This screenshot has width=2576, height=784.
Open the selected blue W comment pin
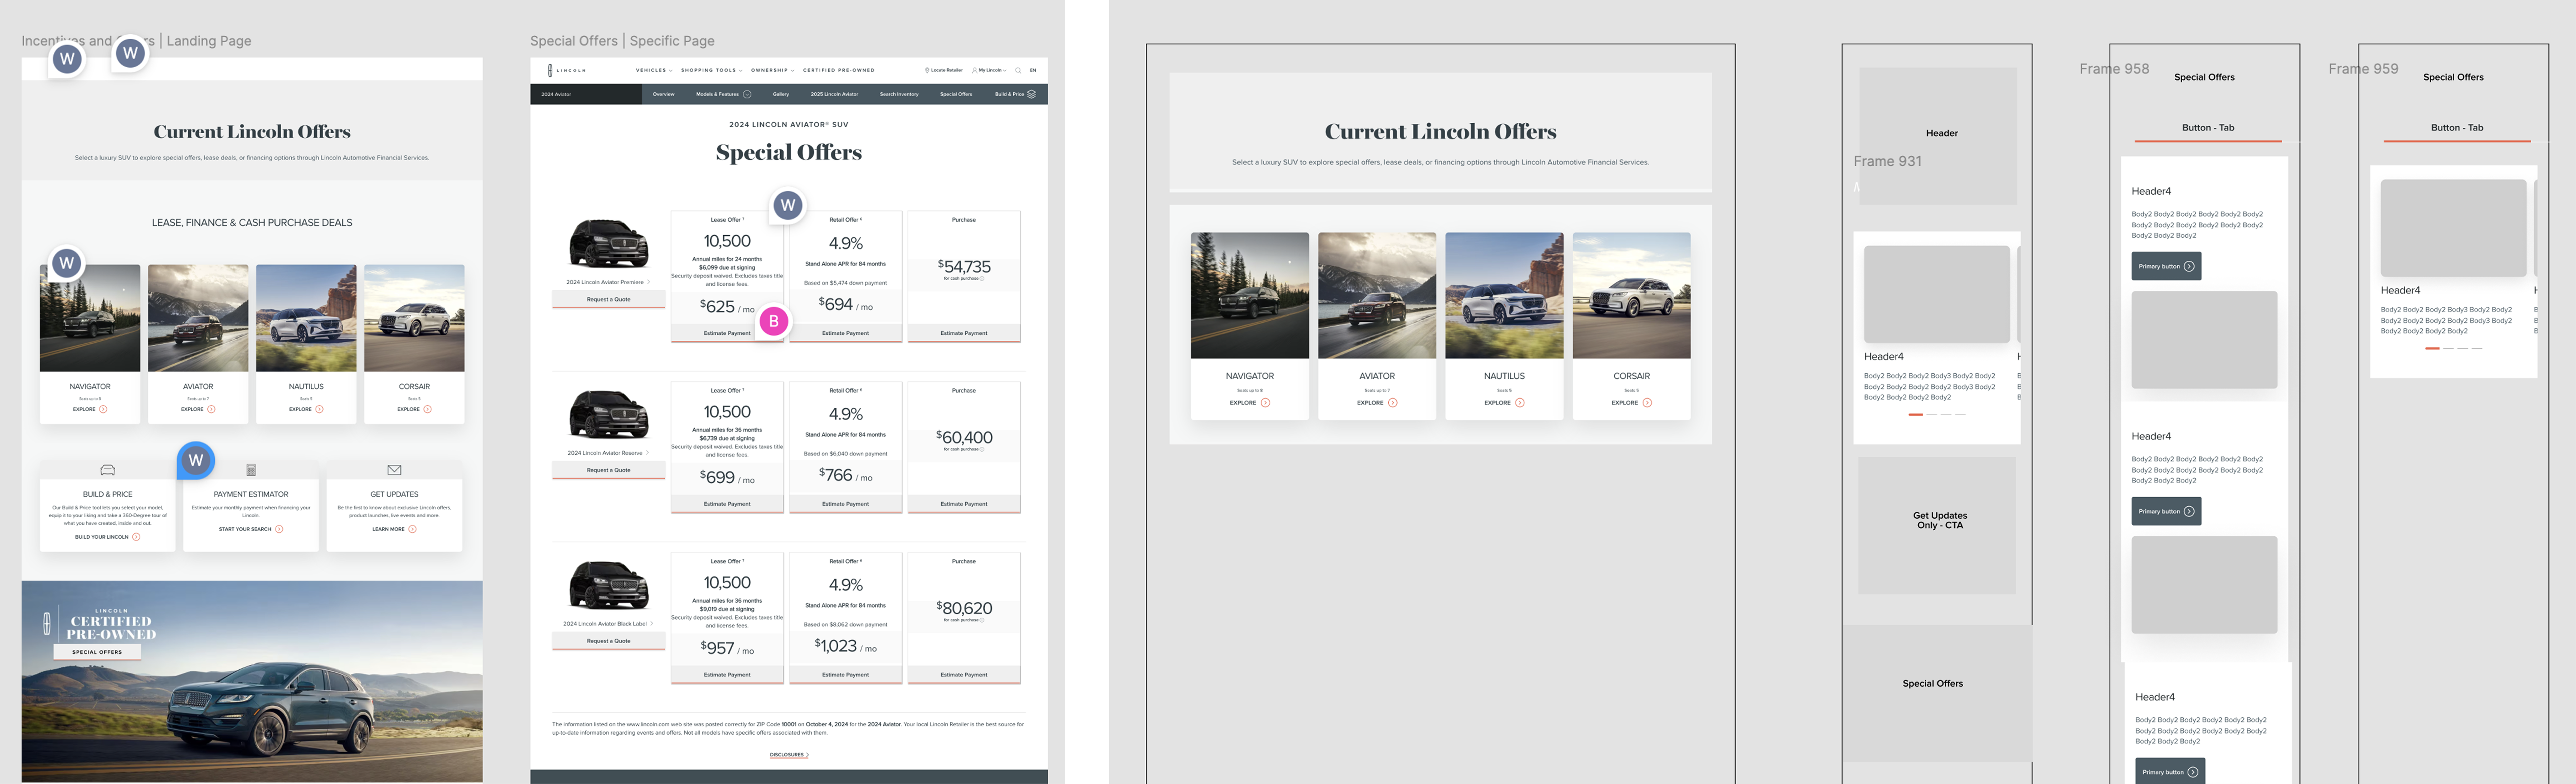(x=196, y=460)
